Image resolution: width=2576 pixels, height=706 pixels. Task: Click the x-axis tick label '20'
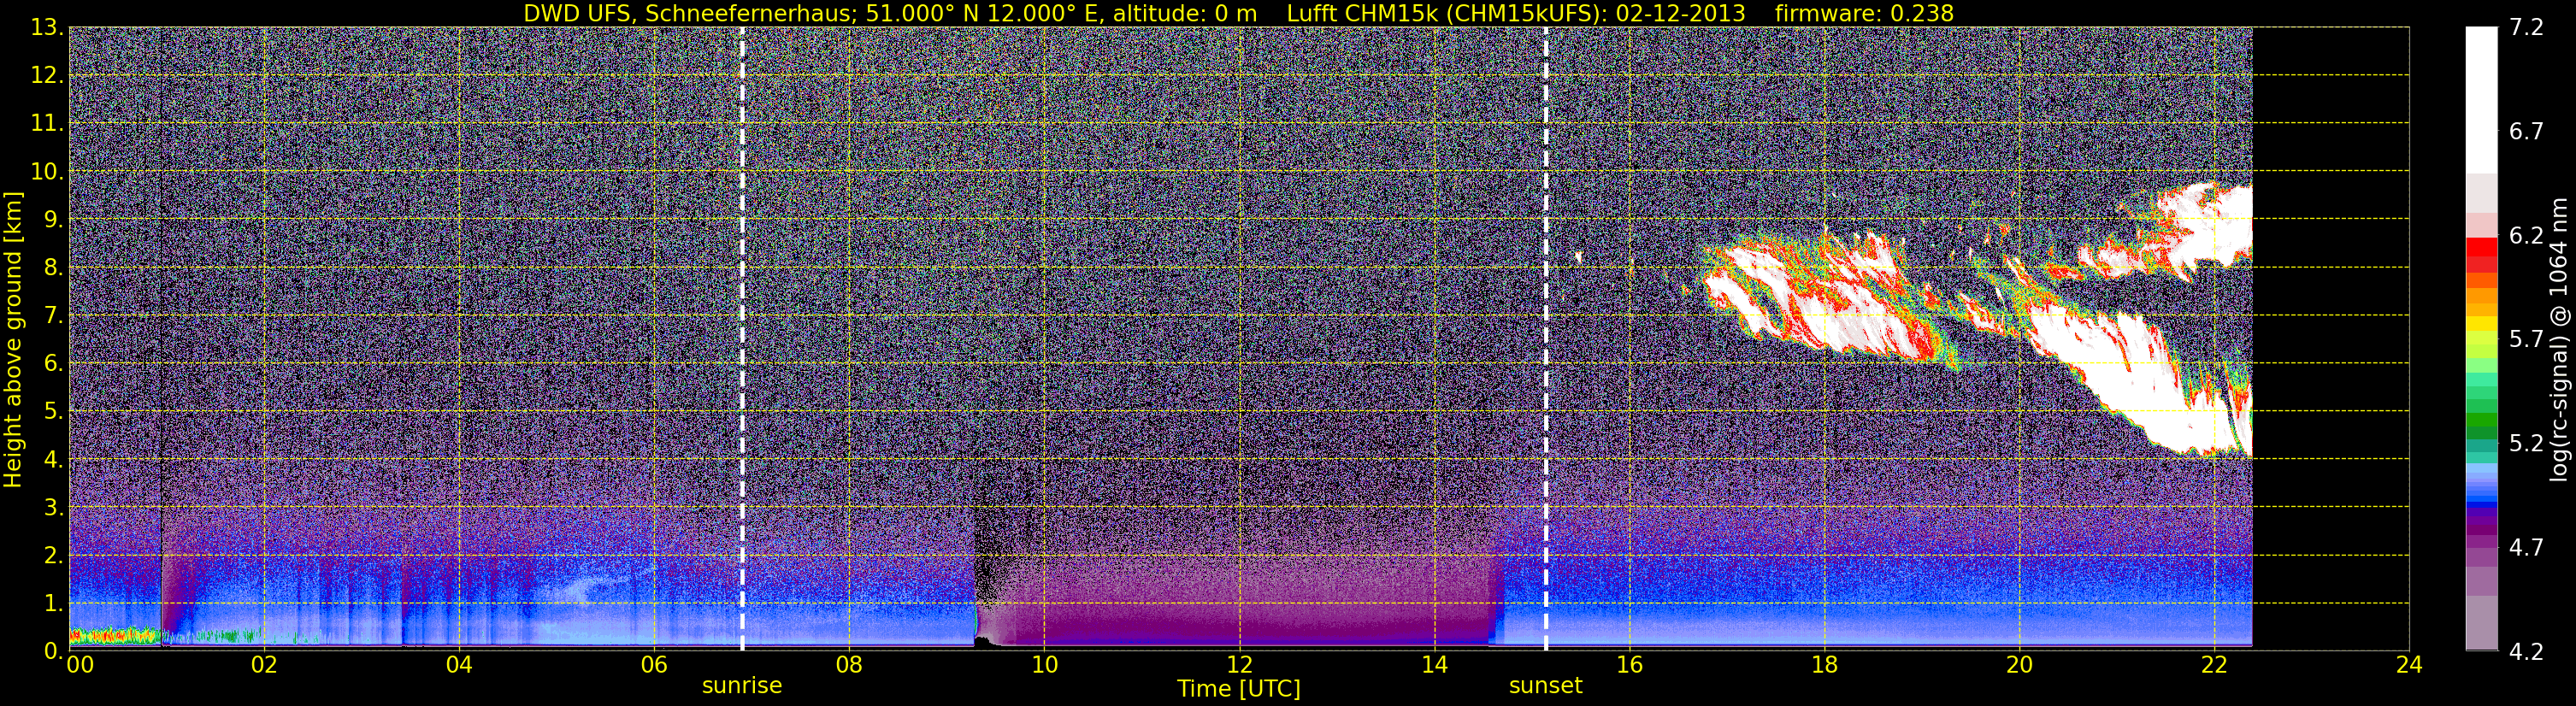pyautogui.click(x=2019, y=665)
